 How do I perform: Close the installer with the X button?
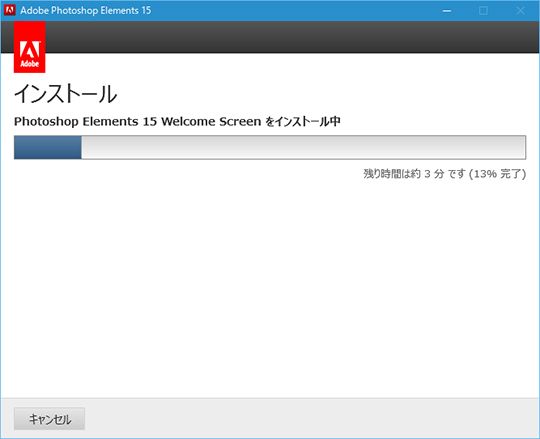tap(521, 11)
